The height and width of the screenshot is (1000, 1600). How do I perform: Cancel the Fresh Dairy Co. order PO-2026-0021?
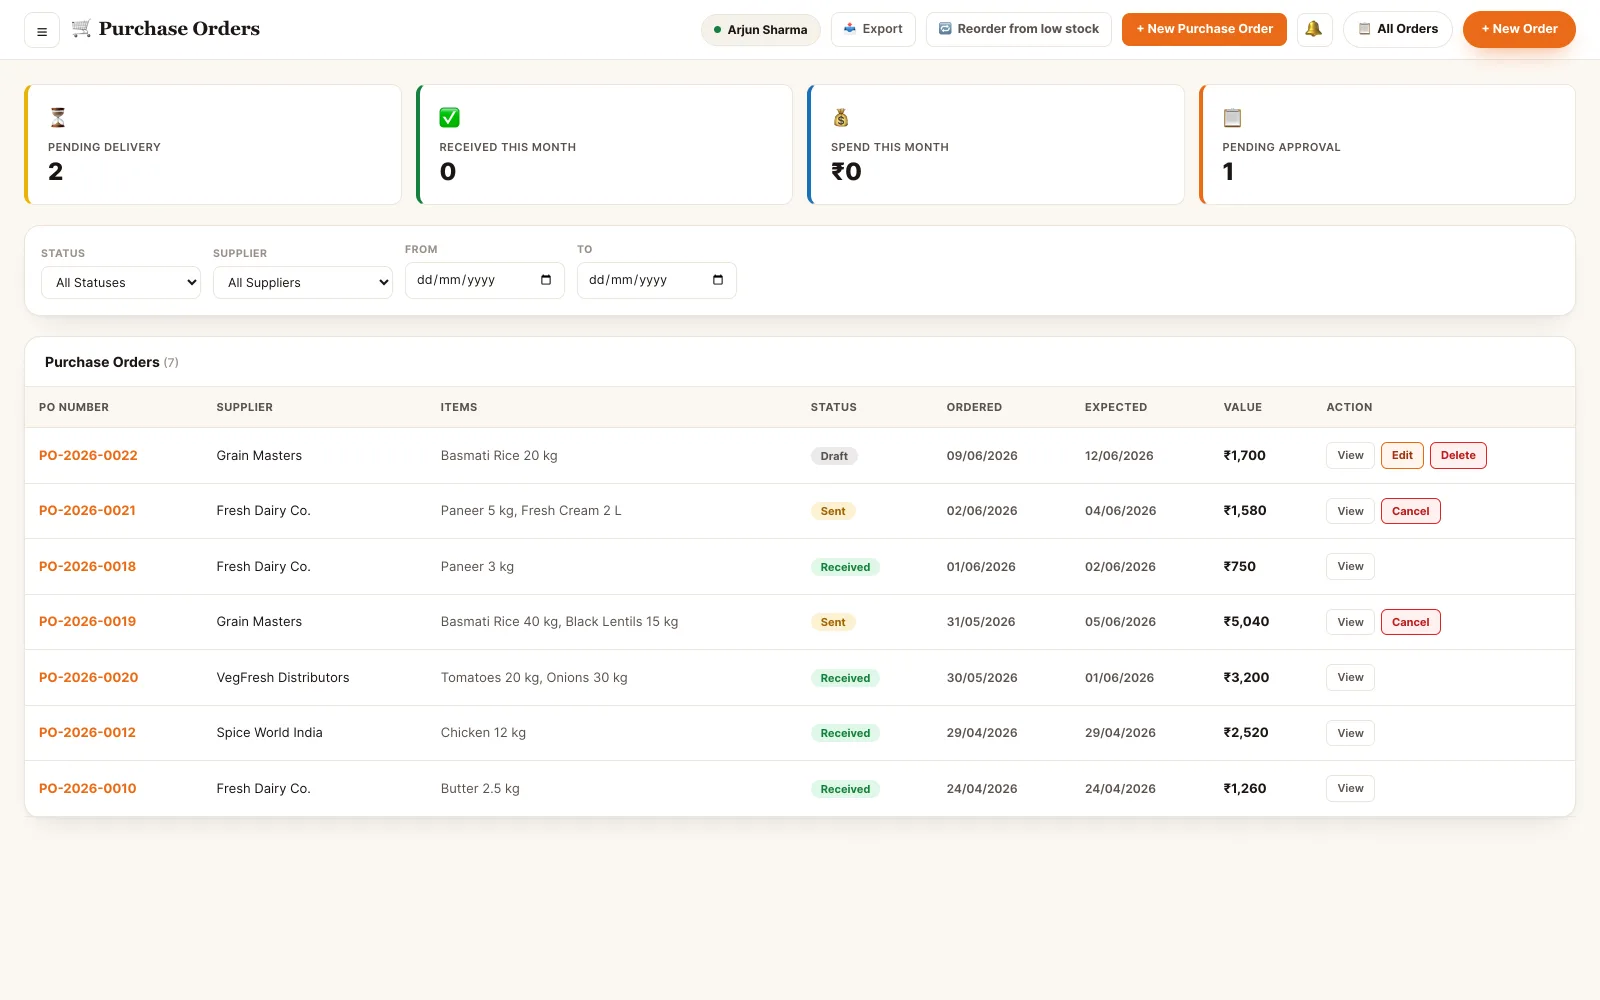(x=1410, y=511)
